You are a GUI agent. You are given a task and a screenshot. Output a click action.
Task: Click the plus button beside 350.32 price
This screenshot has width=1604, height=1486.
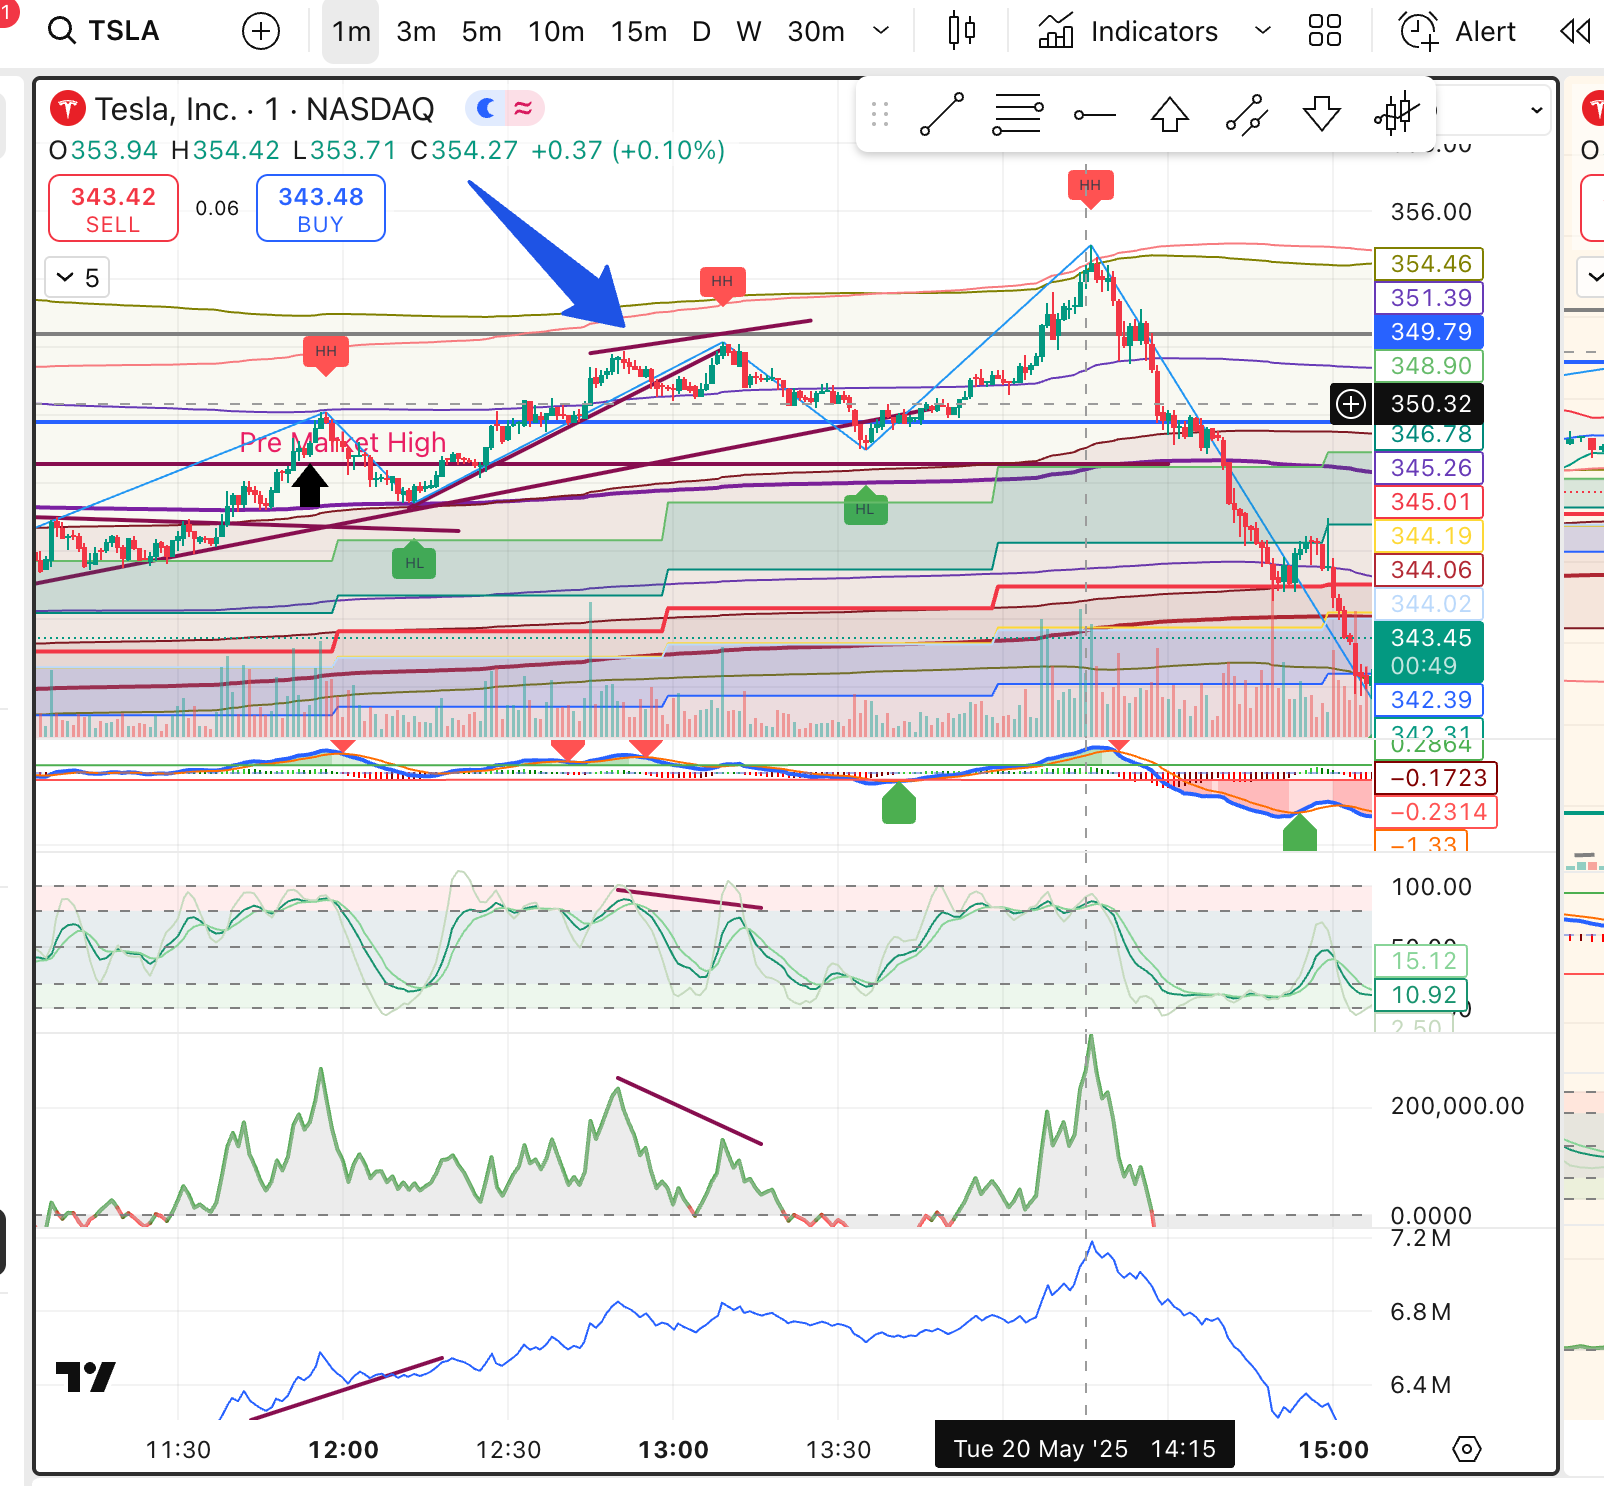click(x=1351, y=404)
